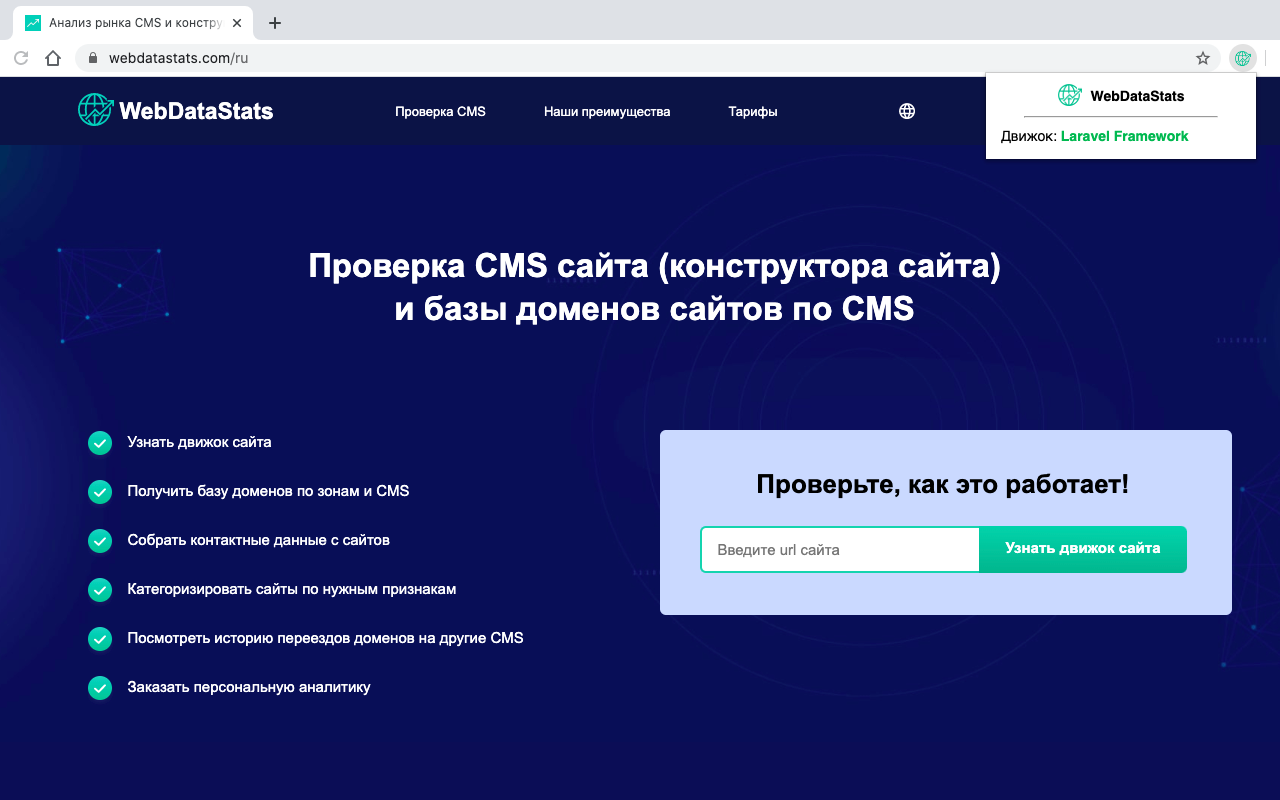Focus the 'Введите url сайта' input field
Viewport: 1280px width, 800px height.
(840, 550)
